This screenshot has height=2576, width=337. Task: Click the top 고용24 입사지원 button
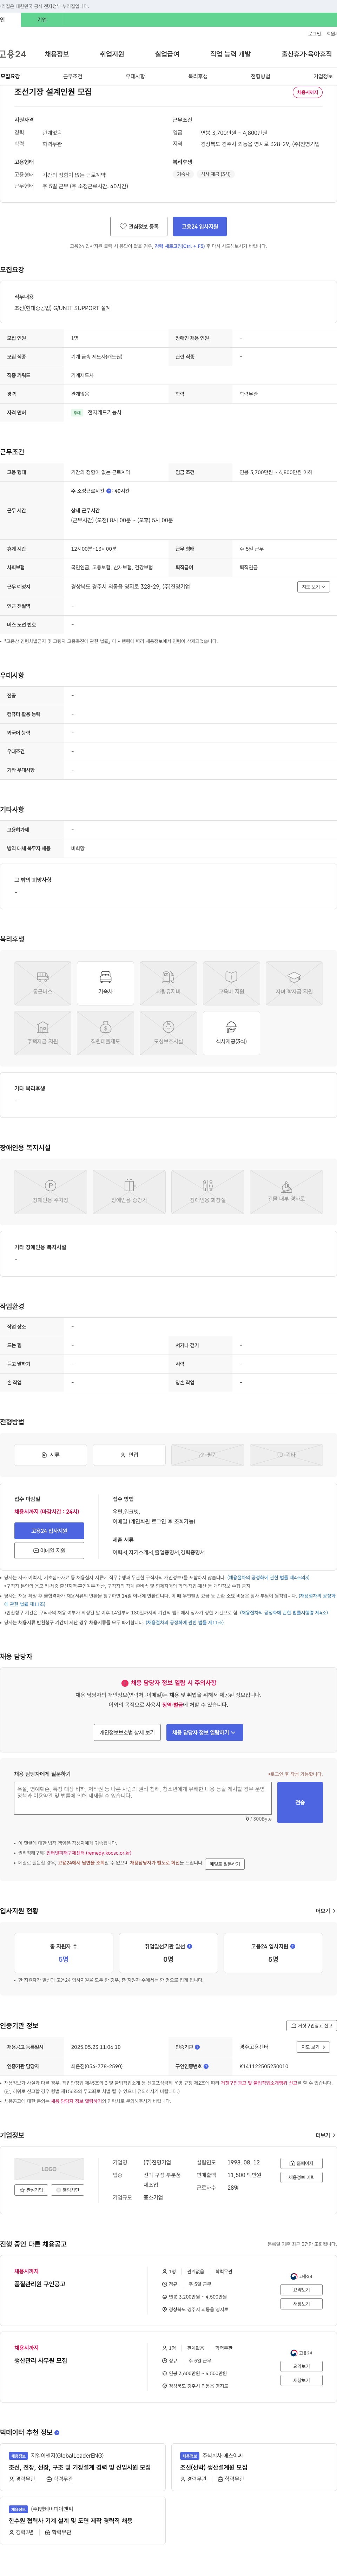[200, 227]
